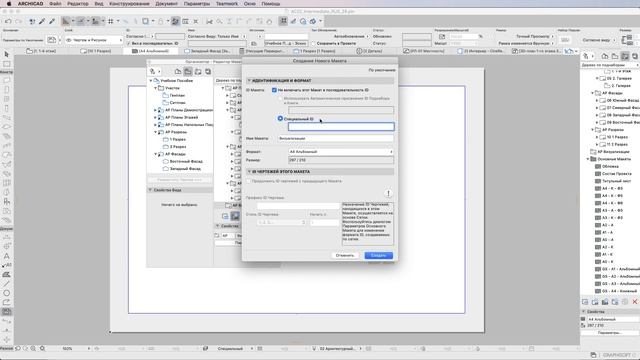Select 'Титульный лист' layout in Navigator

(x=616, y=181)
